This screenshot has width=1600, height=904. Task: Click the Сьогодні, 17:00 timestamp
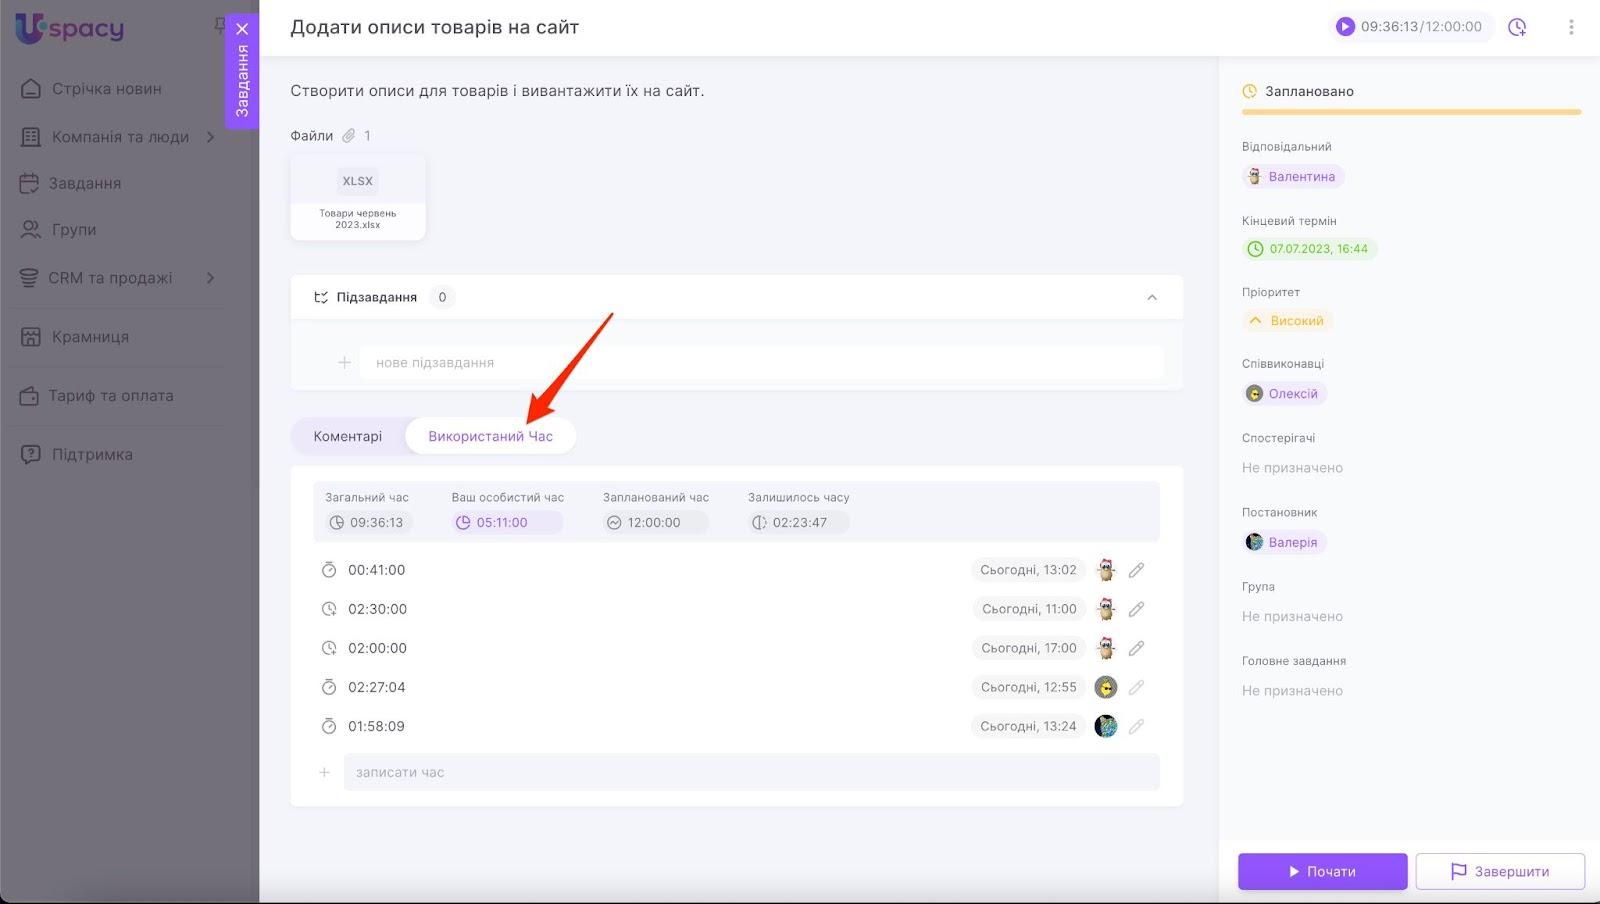point(1029,649)
